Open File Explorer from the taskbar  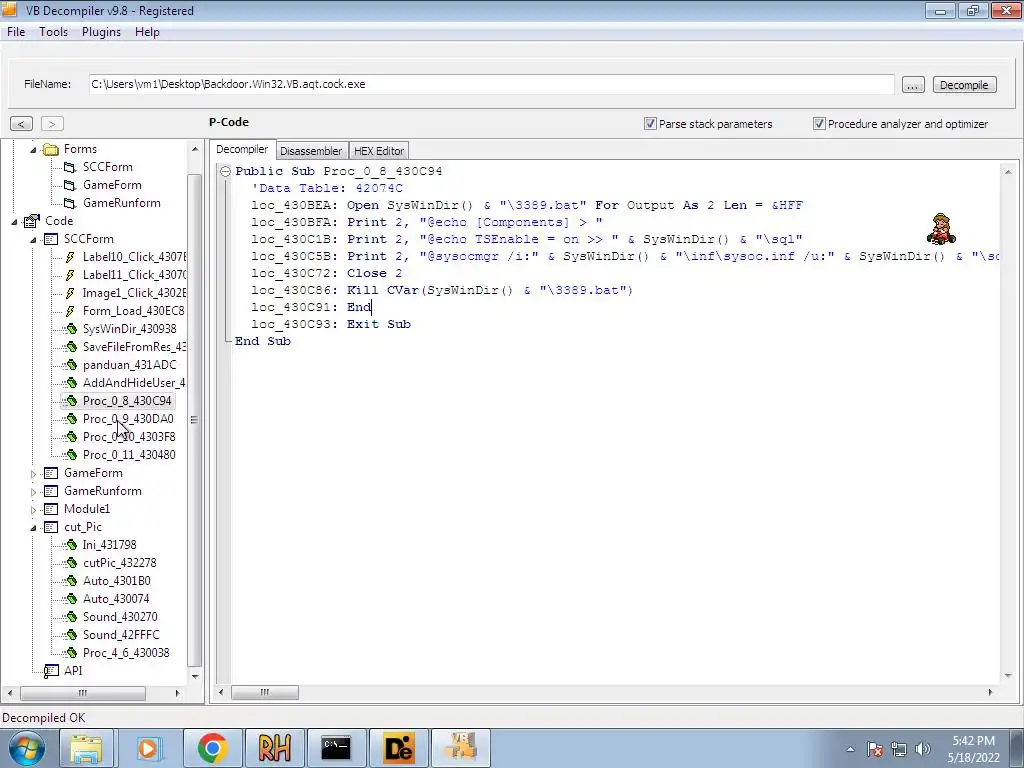point(86,748)
